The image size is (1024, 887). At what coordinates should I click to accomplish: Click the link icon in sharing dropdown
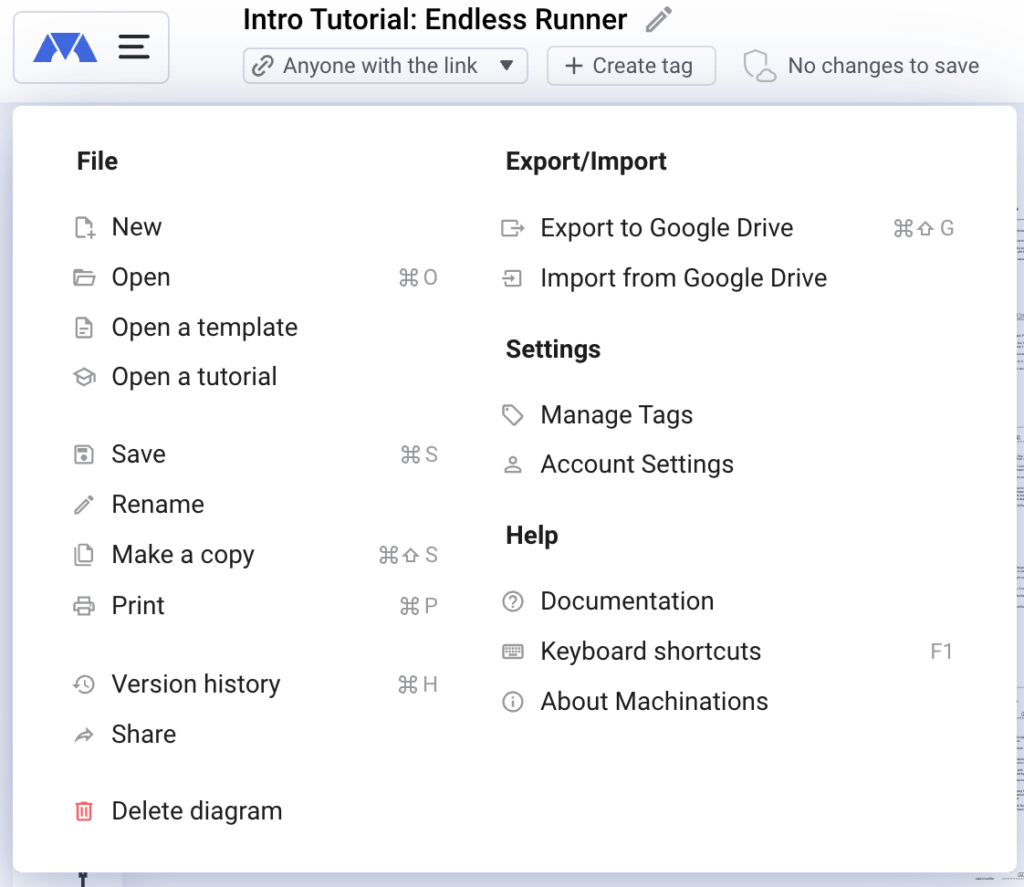tap(263, 66)
